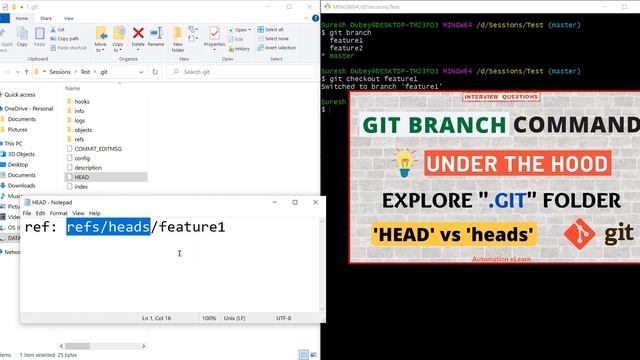Open Downloads in navigation pane
Image resolution: width=640 pixels, height=360 pixels.
click(18, 186)
